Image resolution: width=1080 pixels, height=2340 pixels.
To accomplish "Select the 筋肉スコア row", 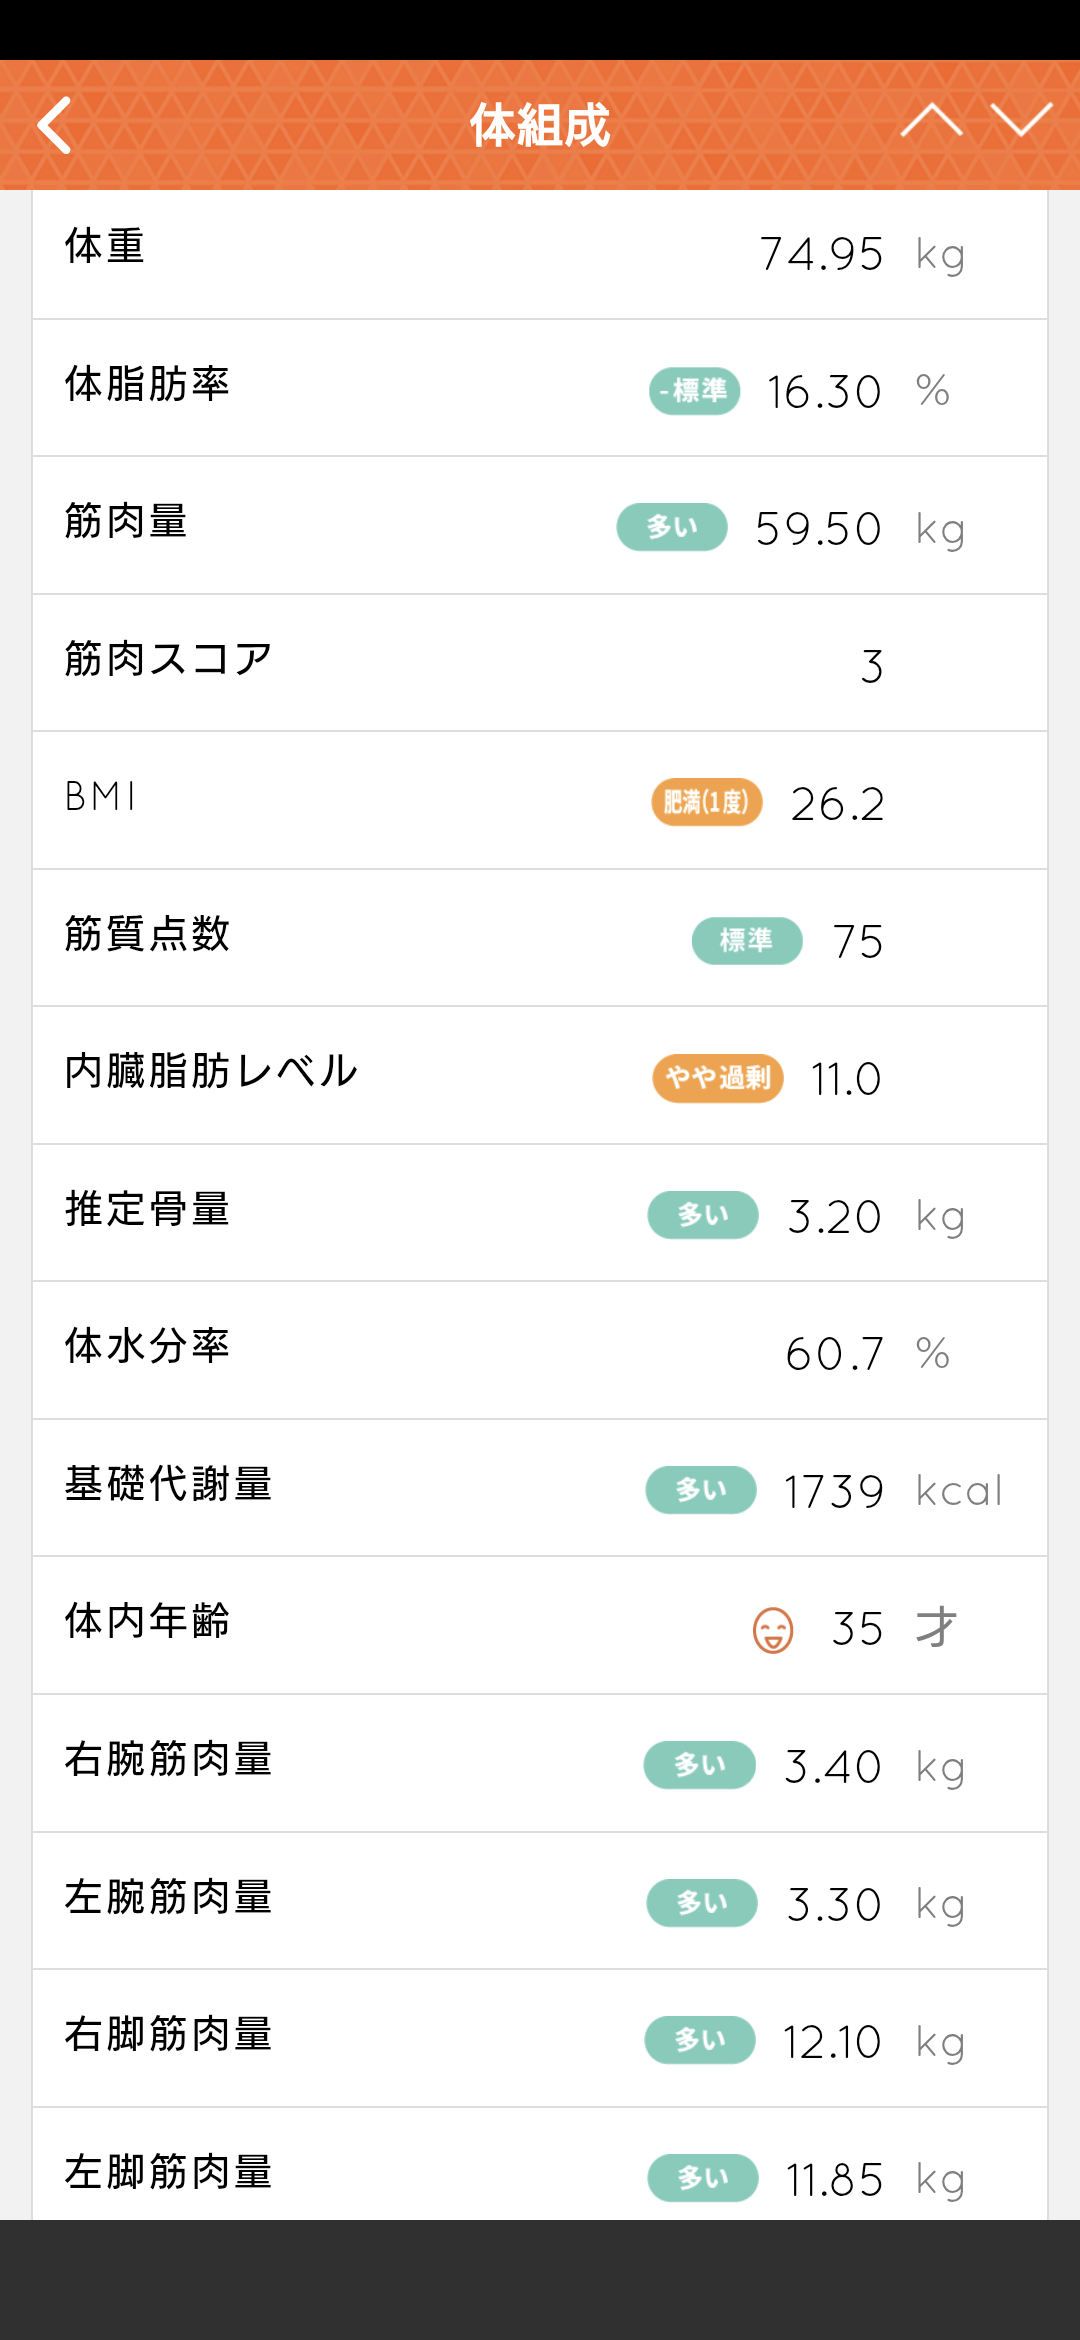I will (540, 664).
